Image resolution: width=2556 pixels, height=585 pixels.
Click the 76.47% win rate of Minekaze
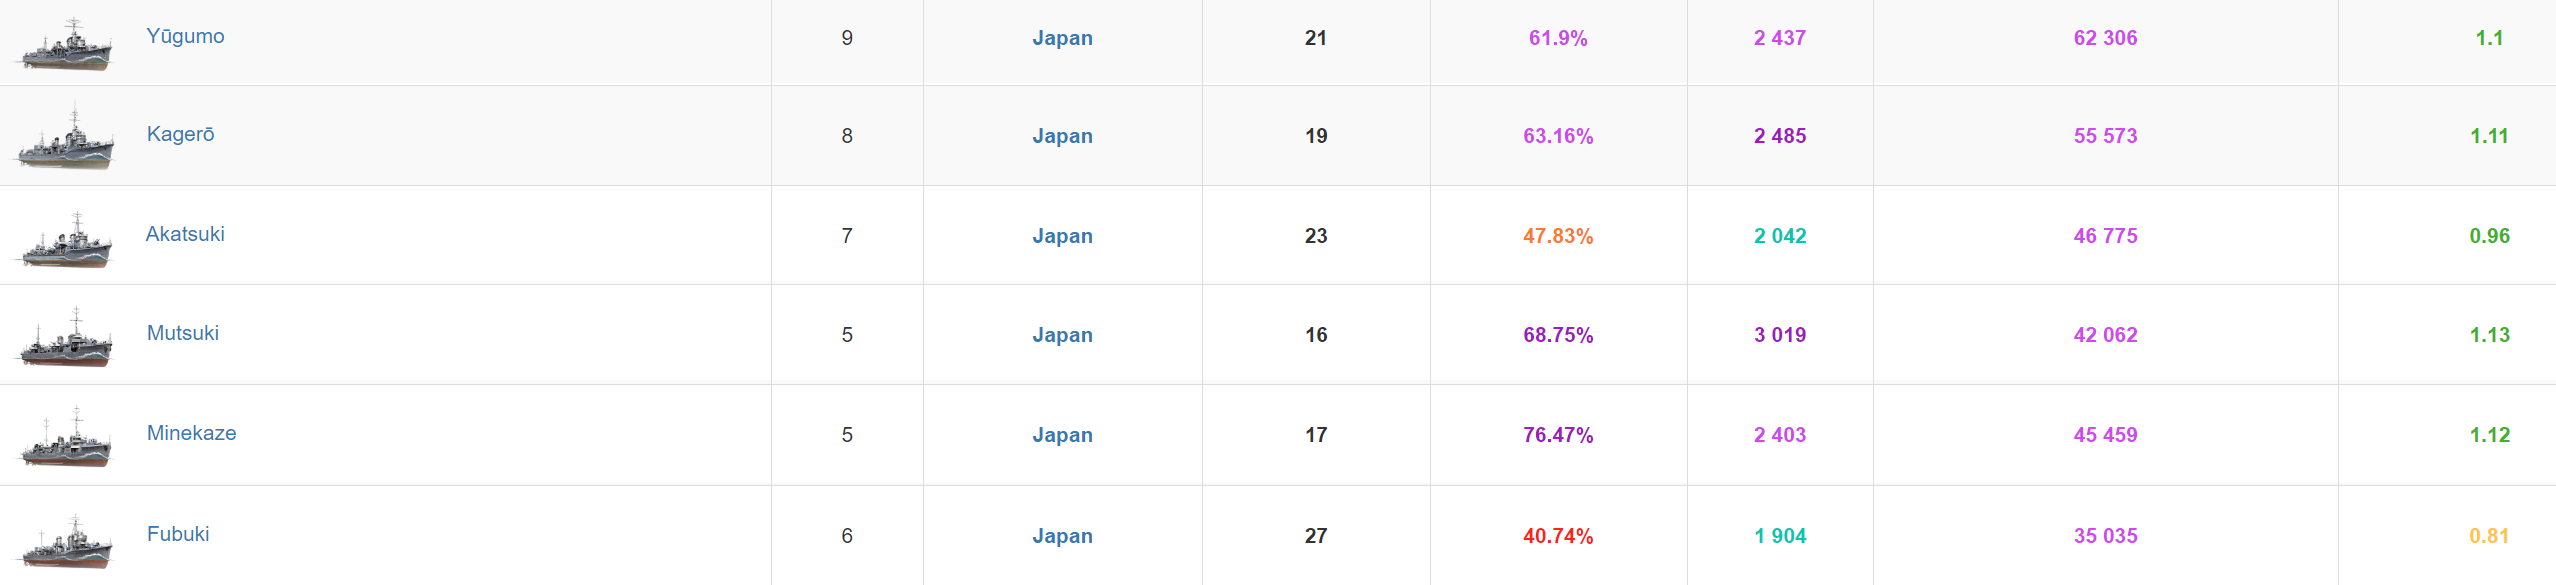1558,435
